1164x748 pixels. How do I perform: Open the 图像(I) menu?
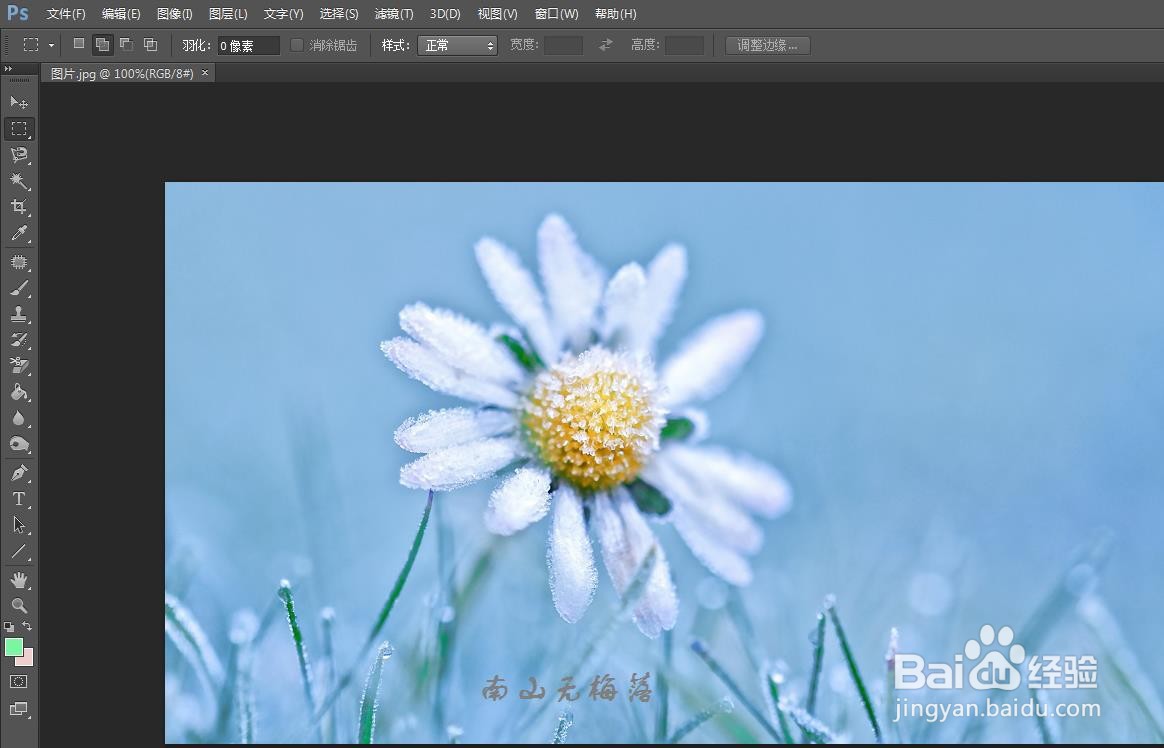point(174,13)
